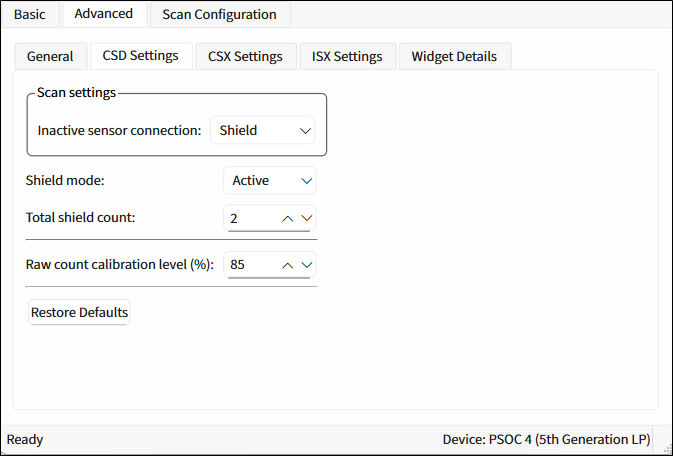Open the Shield mode dropdown
This screenshot has width=673, height=456.
pyautogui.click(x=269, y=181)
